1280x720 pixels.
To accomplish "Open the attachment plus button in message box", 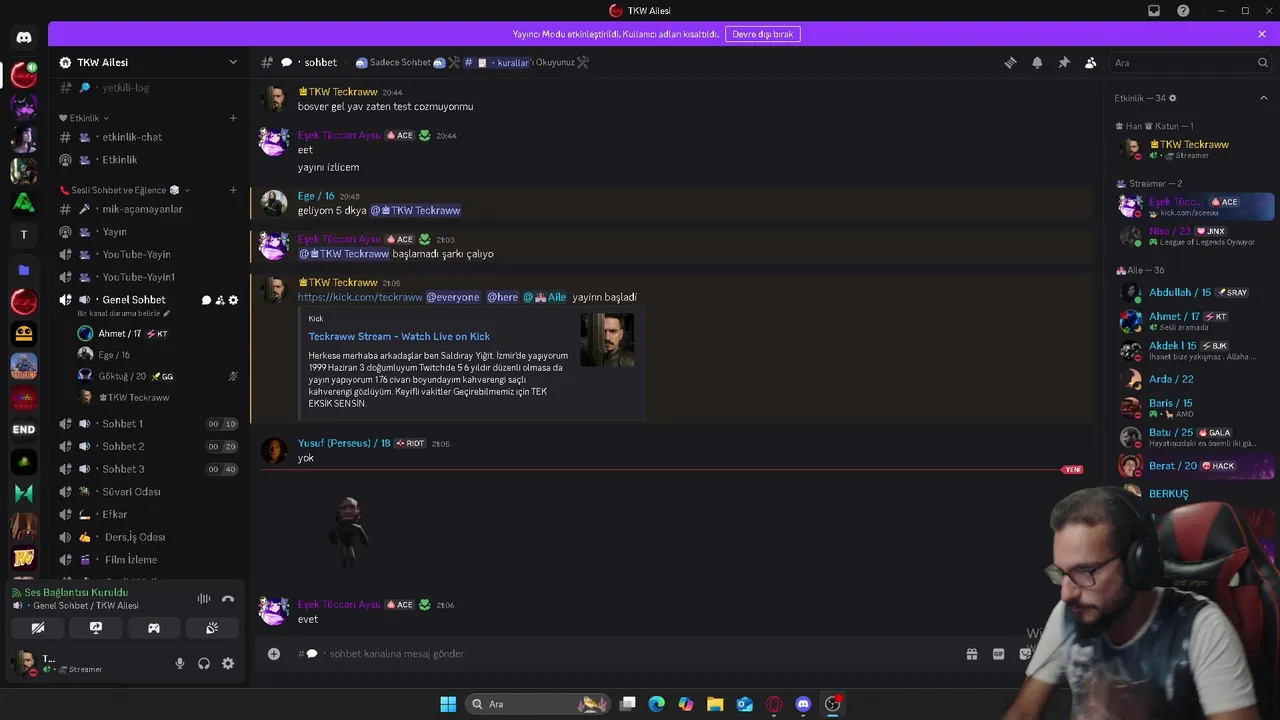I will (274, 654).
